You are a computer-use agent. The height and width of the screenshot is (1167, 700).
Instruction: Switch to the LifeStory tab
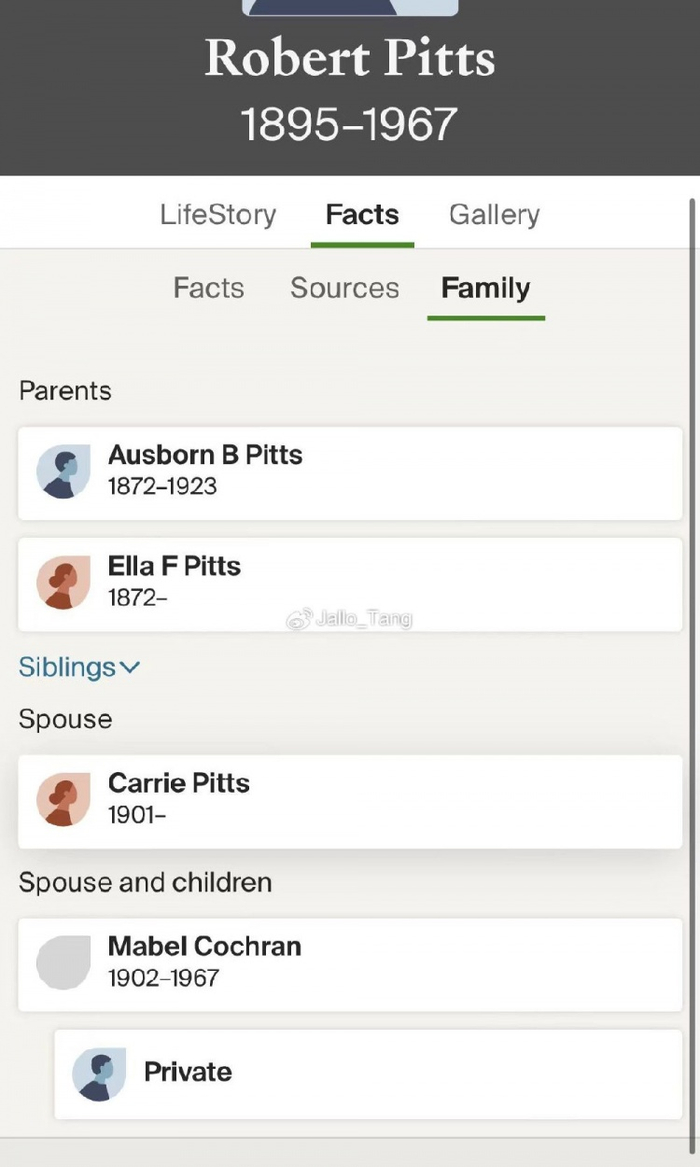pos(218,215)
